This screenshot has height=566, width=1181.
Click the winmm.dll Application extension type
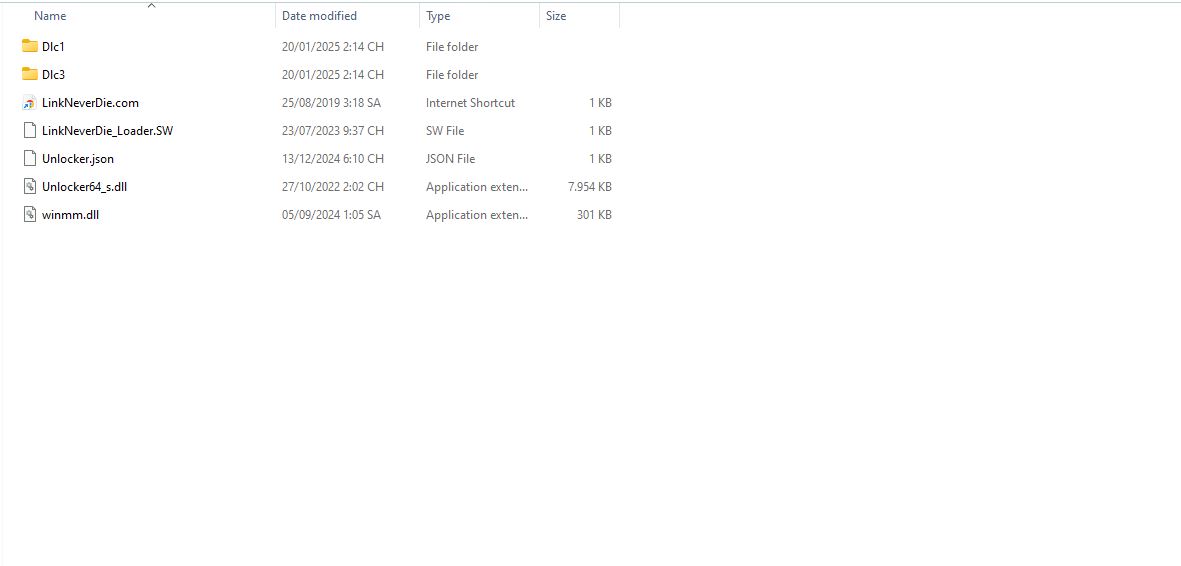coord(477,215)
